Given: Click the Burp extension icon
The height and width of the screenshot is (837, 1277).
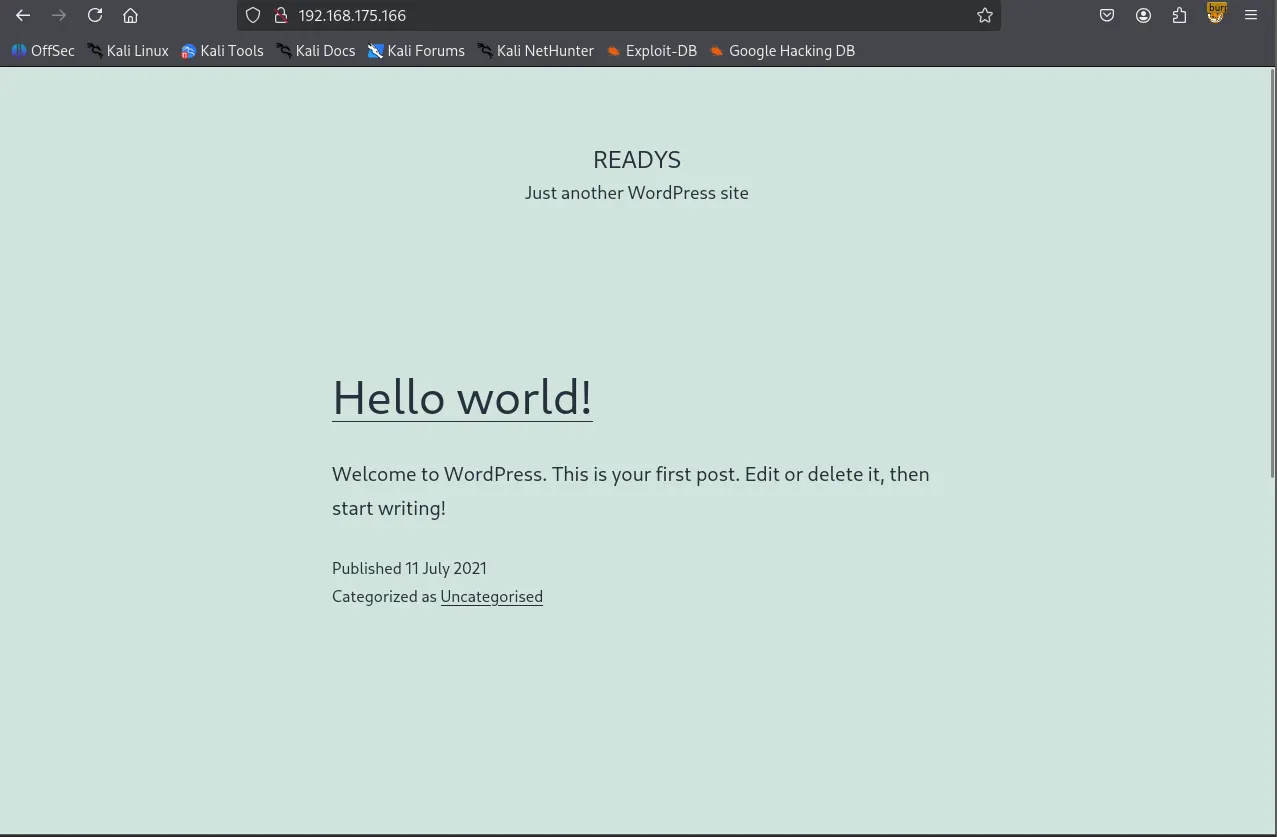Looking at the screenshot, I should [1216, 14].
